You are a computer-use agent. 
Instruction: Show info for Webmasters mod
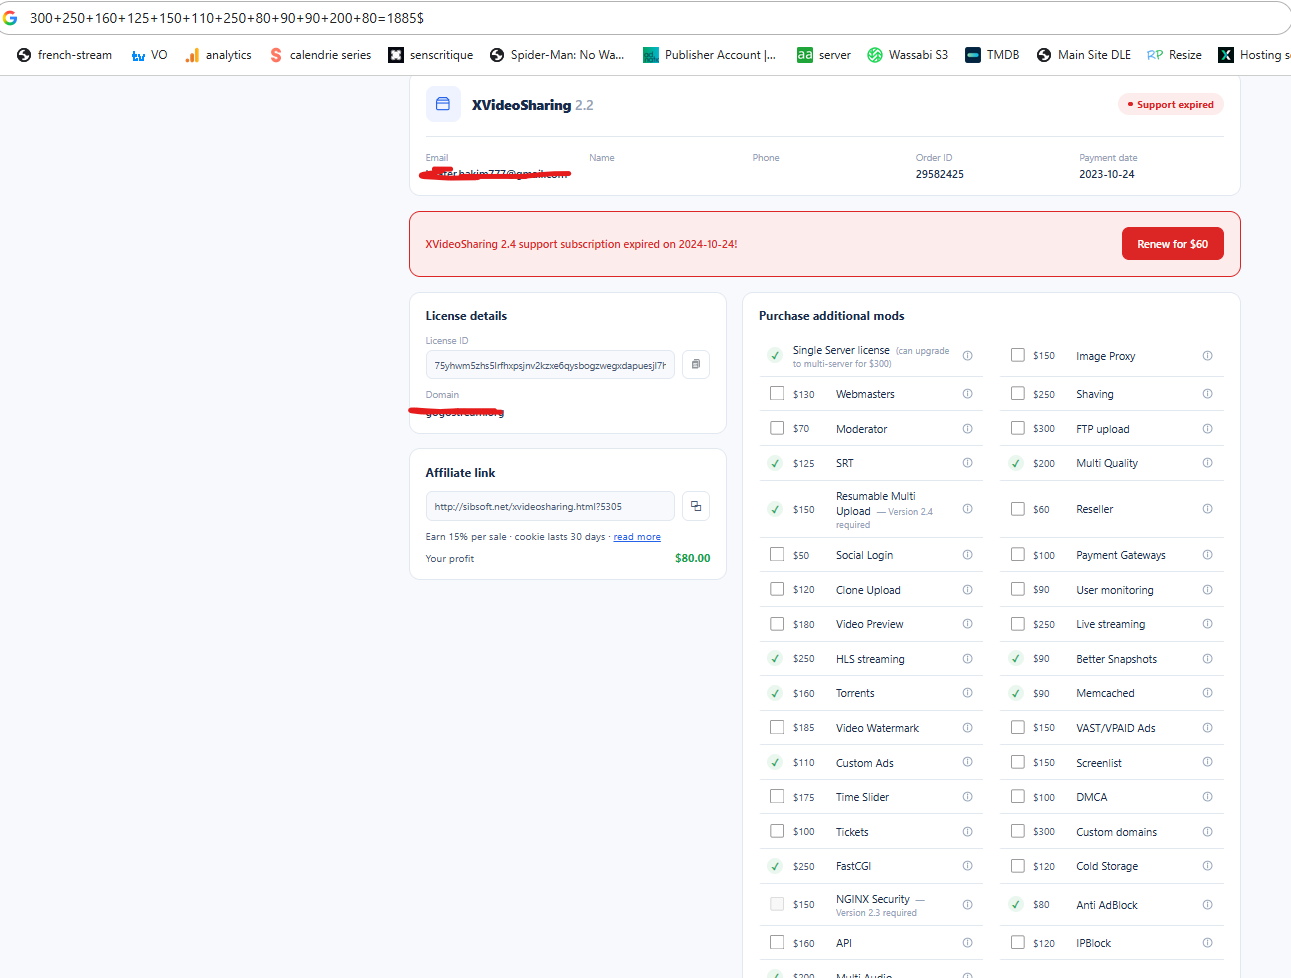point(967,394)
